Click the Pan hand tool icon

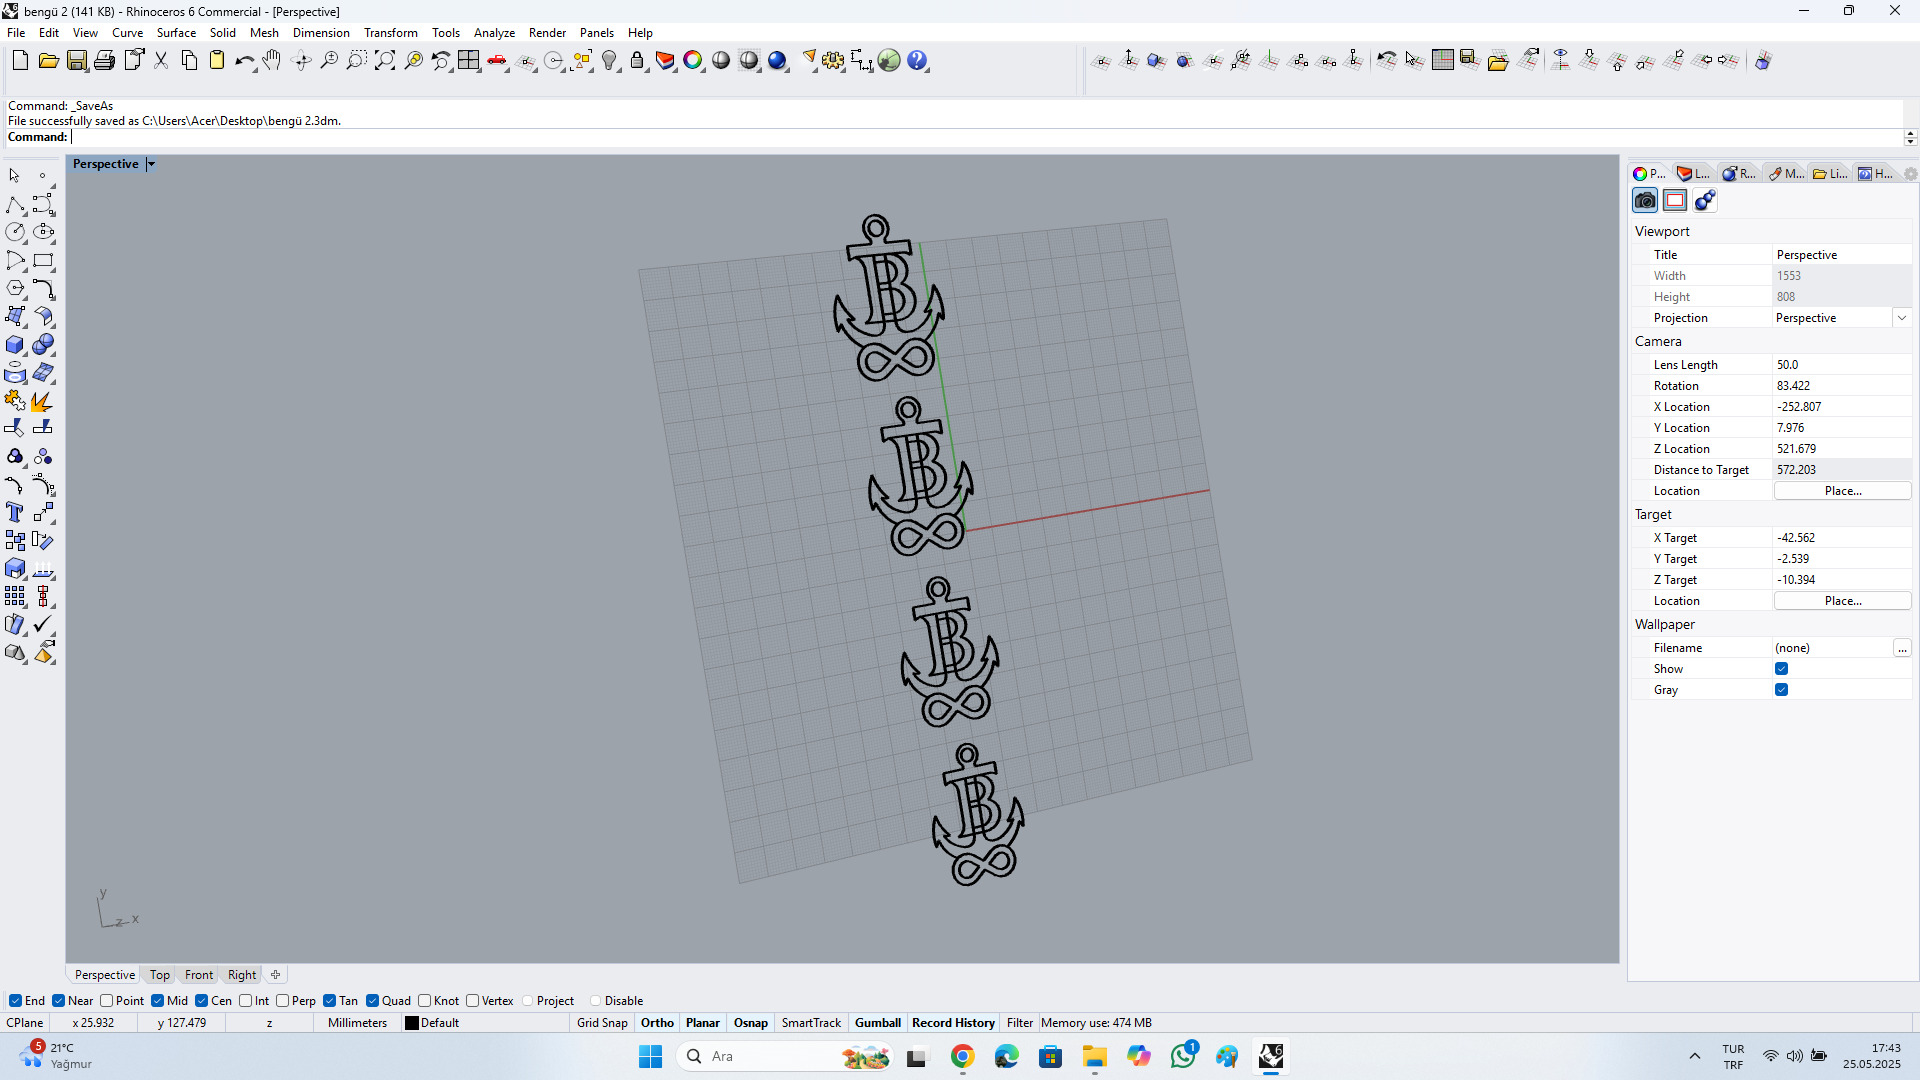pos(272,61)
